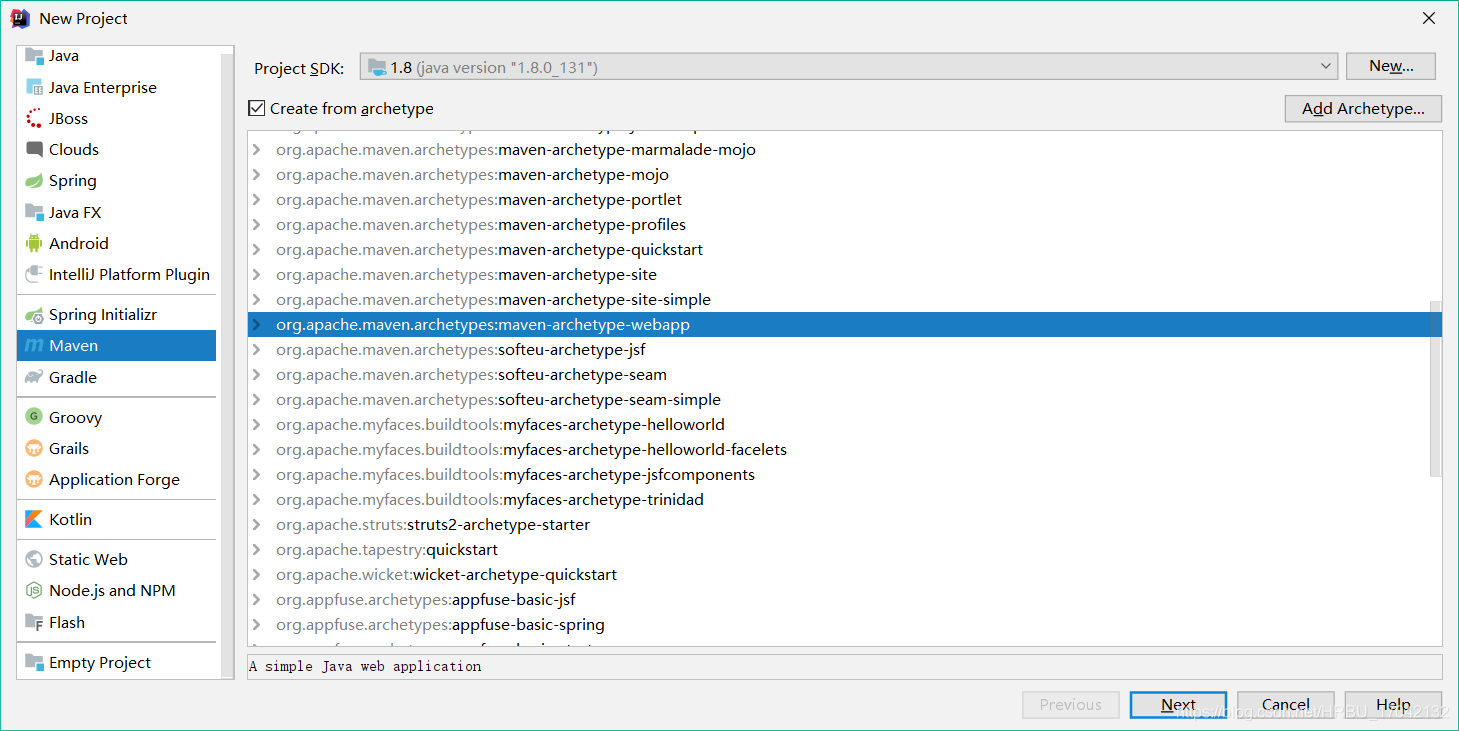
Task: Expand maven-archetype-quickstart node
Action: [257, 250]
